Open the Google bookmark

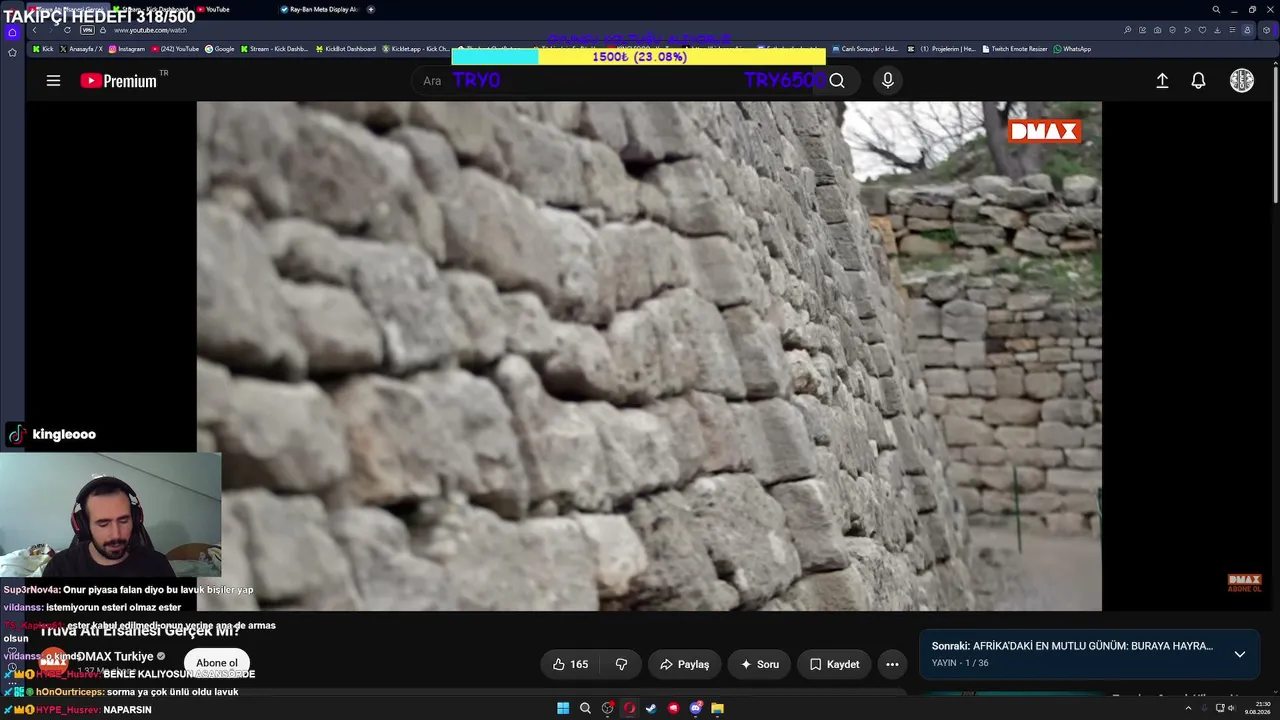[x=220, y=49]
